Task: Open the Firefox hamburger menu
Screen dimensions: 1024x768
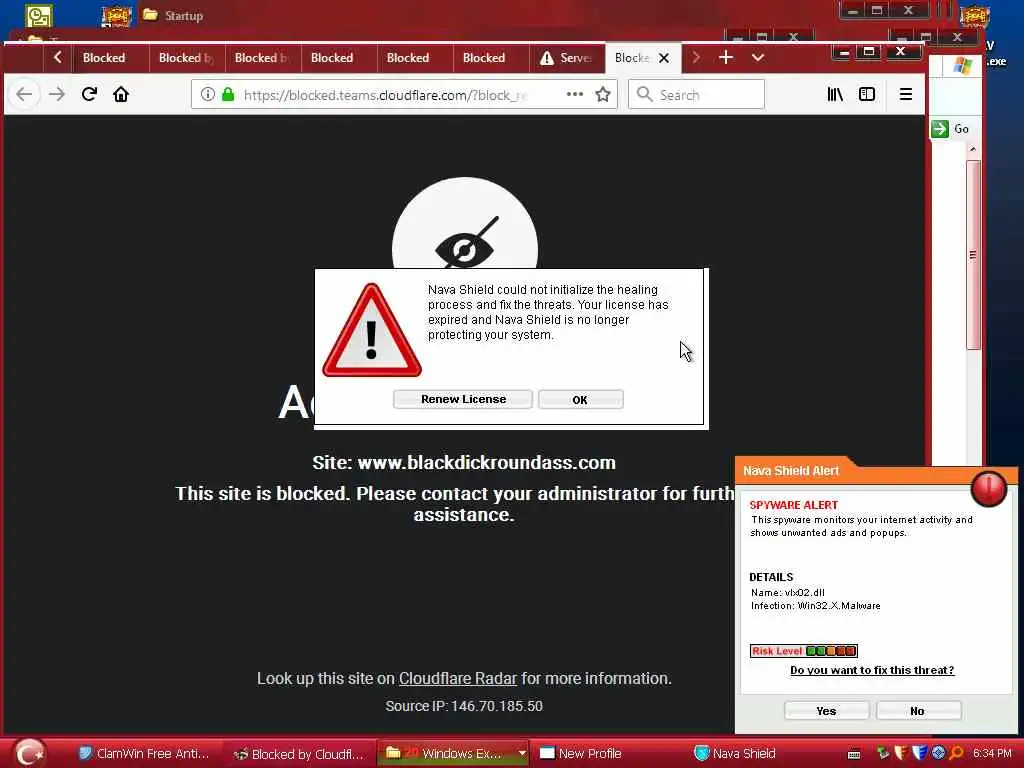Action: pos(906,94)
